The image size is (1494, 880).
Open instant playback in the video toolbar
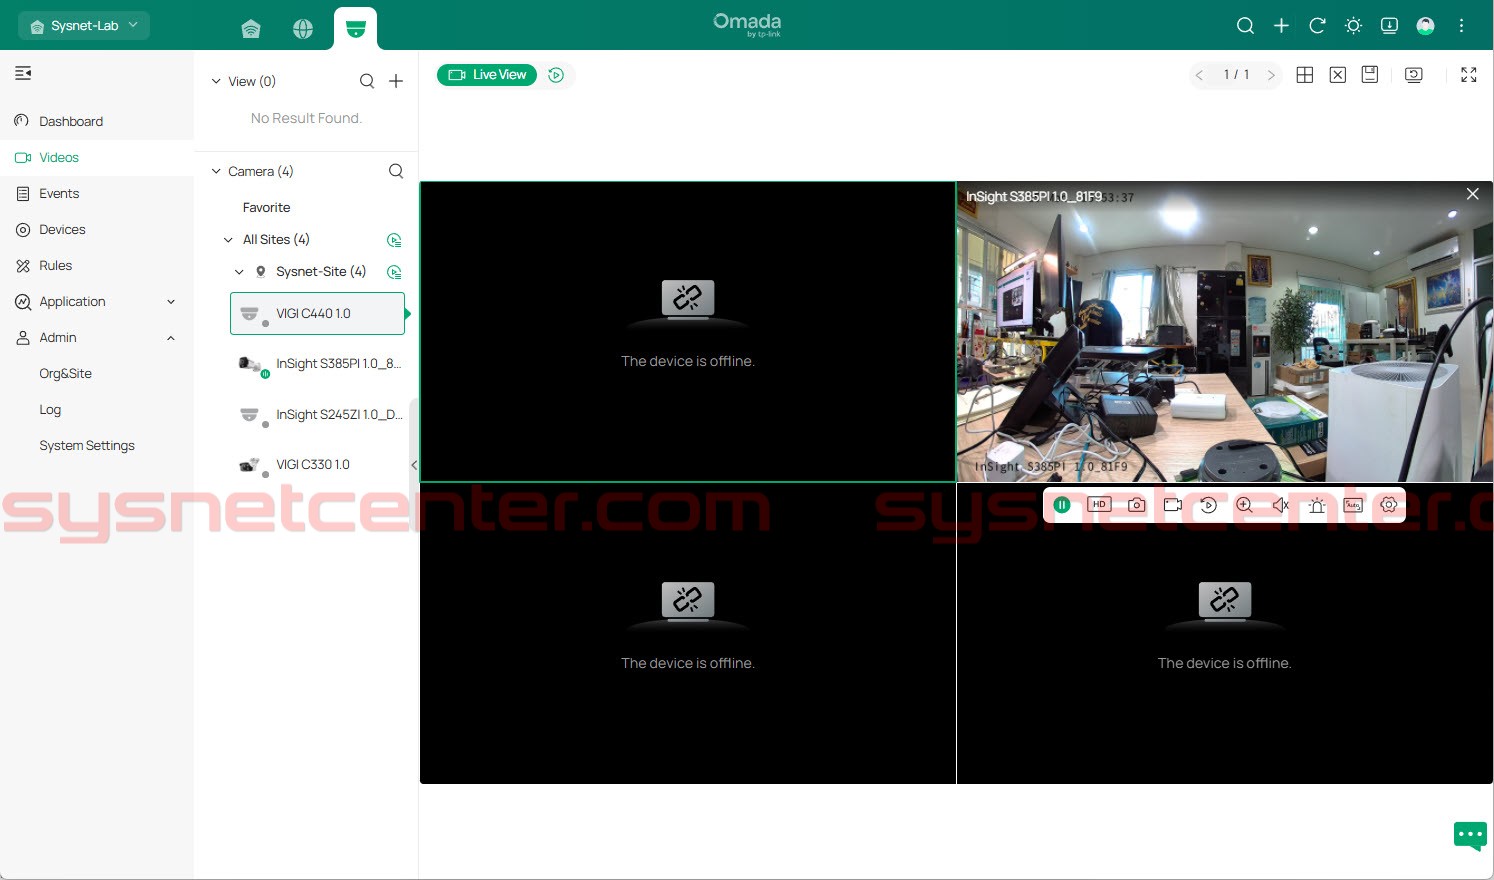point(1209,505)
